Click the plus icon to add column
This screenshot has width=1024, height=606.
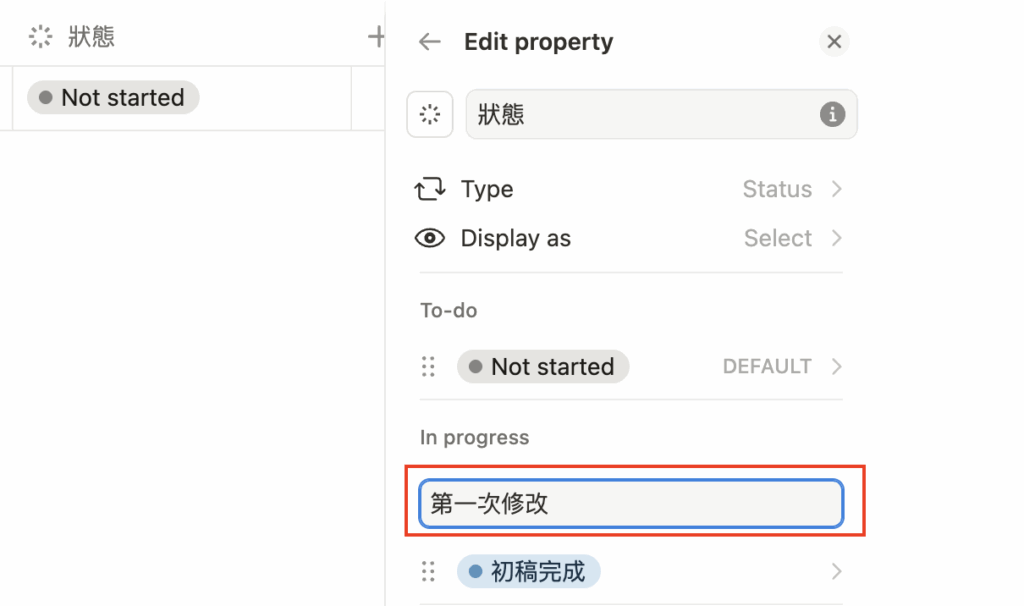[x=376, y=38]
